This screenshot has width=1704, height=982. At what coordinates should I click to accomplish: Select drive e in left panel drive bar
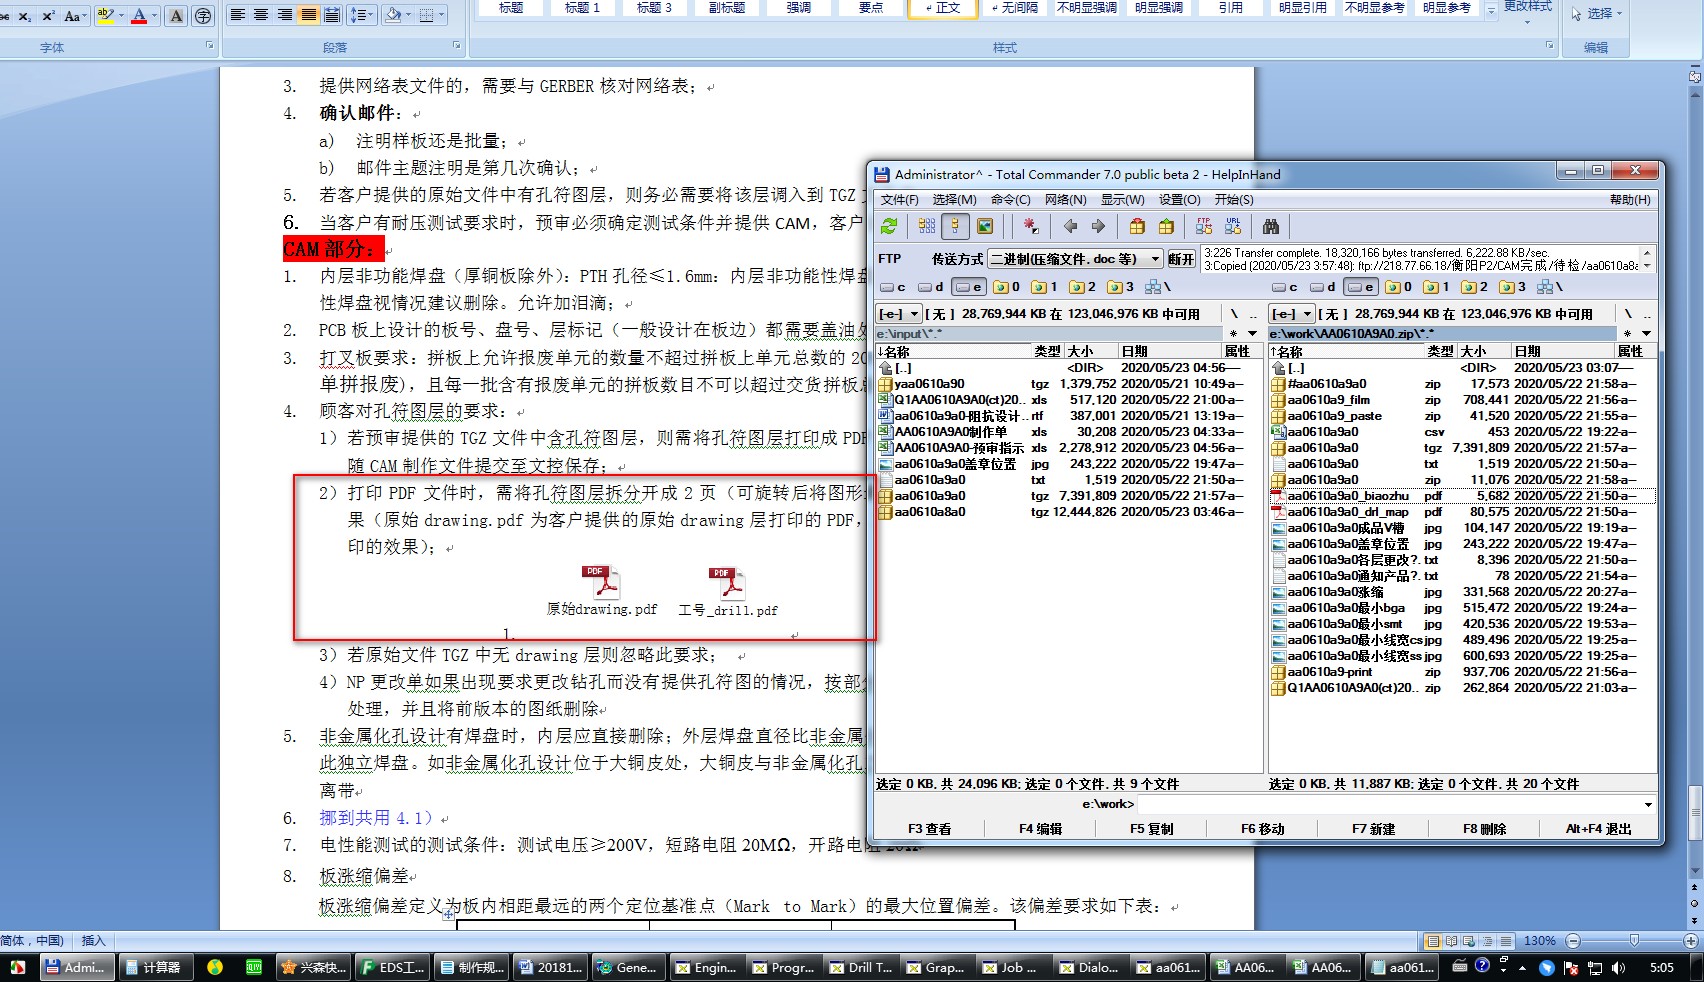968,287
